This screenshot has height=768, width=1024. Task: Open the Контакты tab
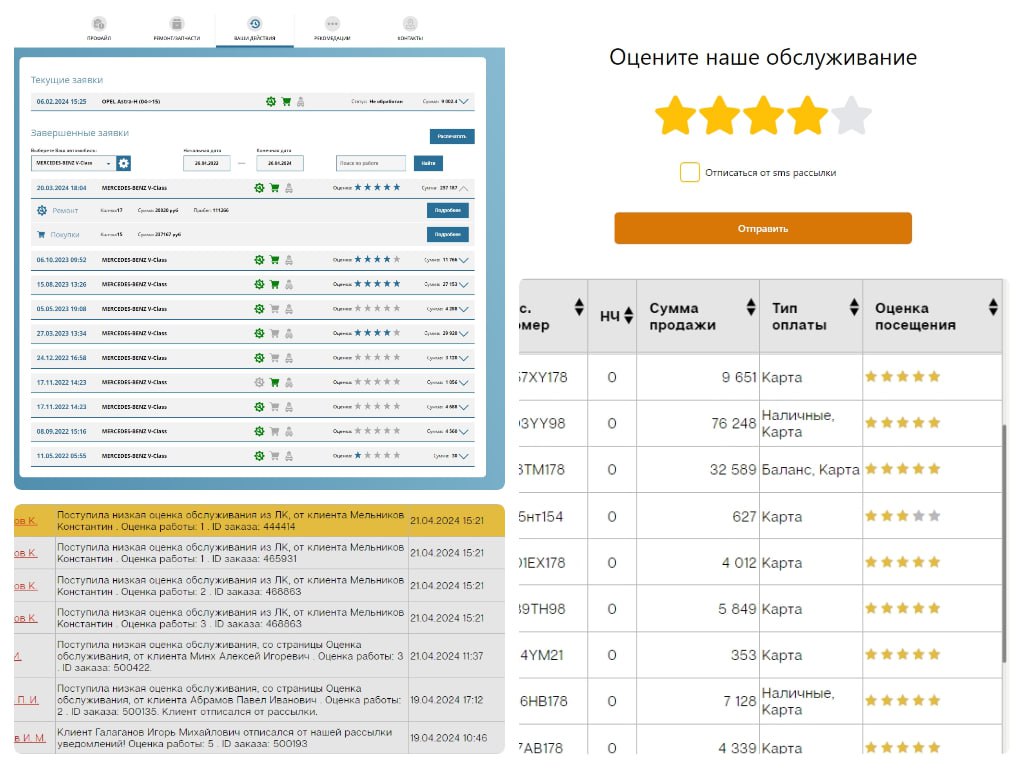(410, 28)
